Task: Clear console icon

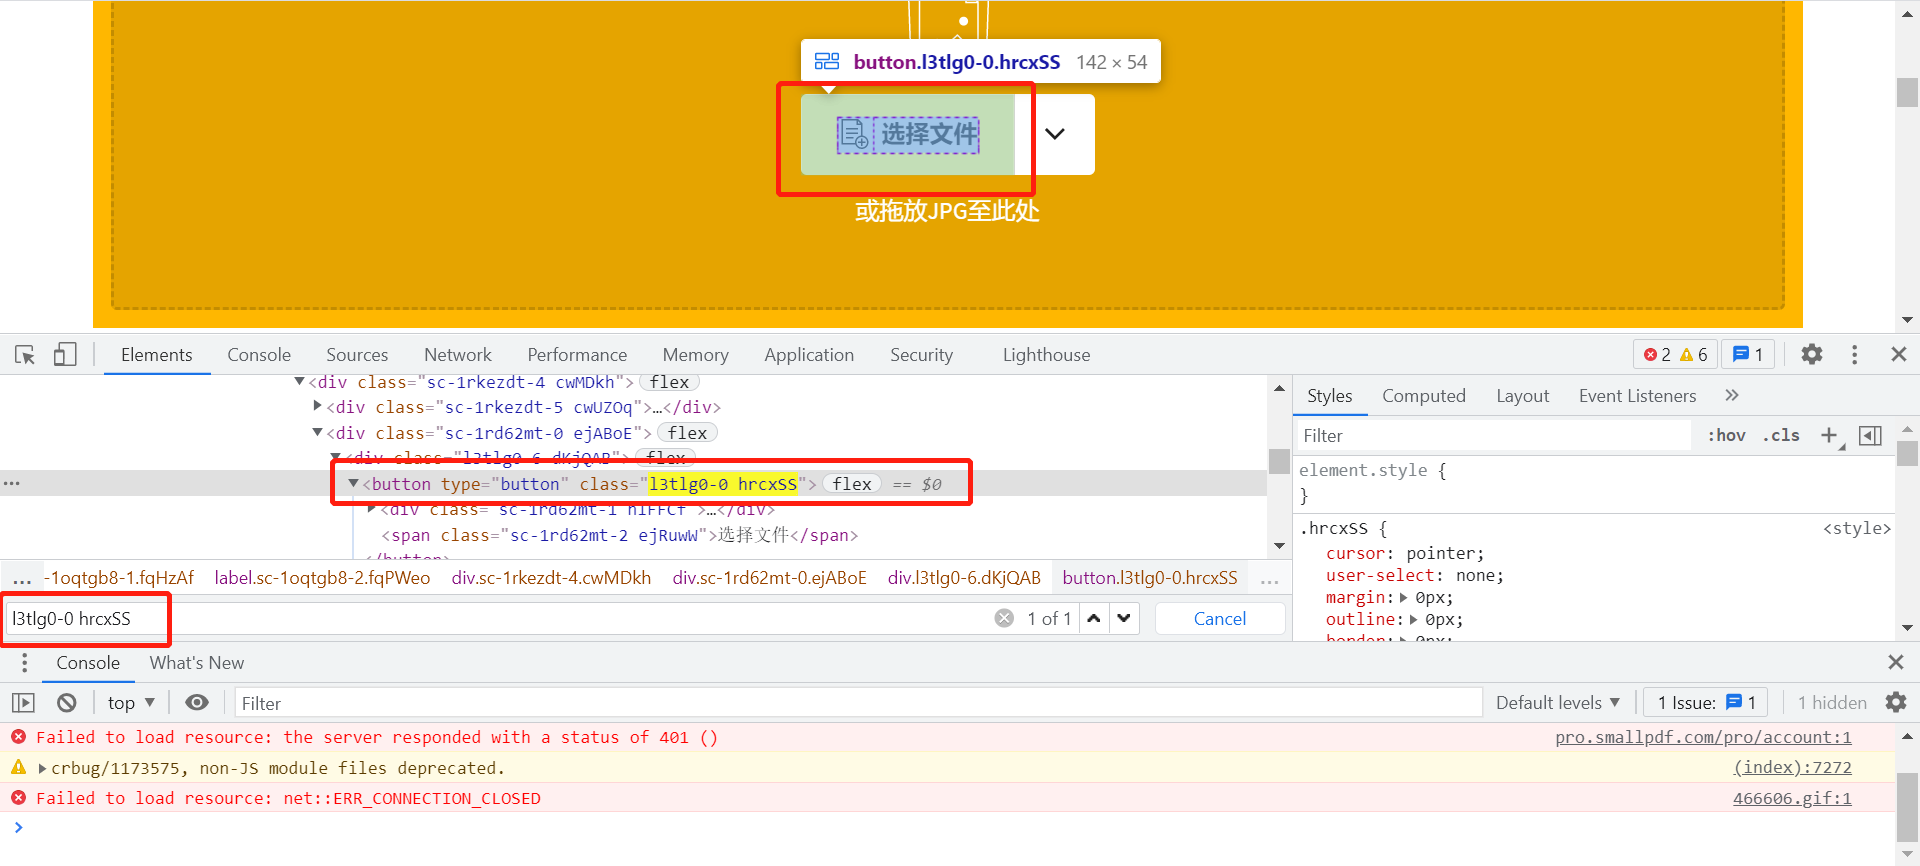Action: [66, 703]
